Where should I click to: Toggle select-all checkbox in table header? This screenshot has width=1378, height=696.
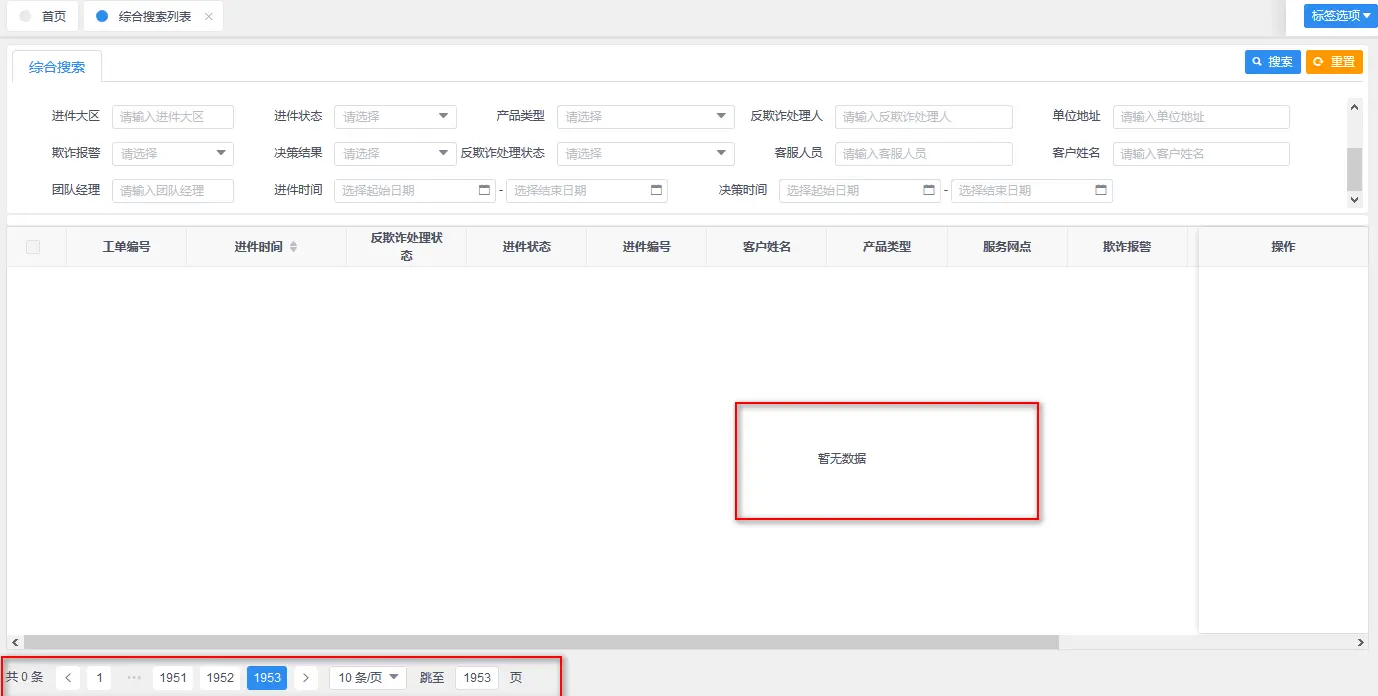(33, 247)
